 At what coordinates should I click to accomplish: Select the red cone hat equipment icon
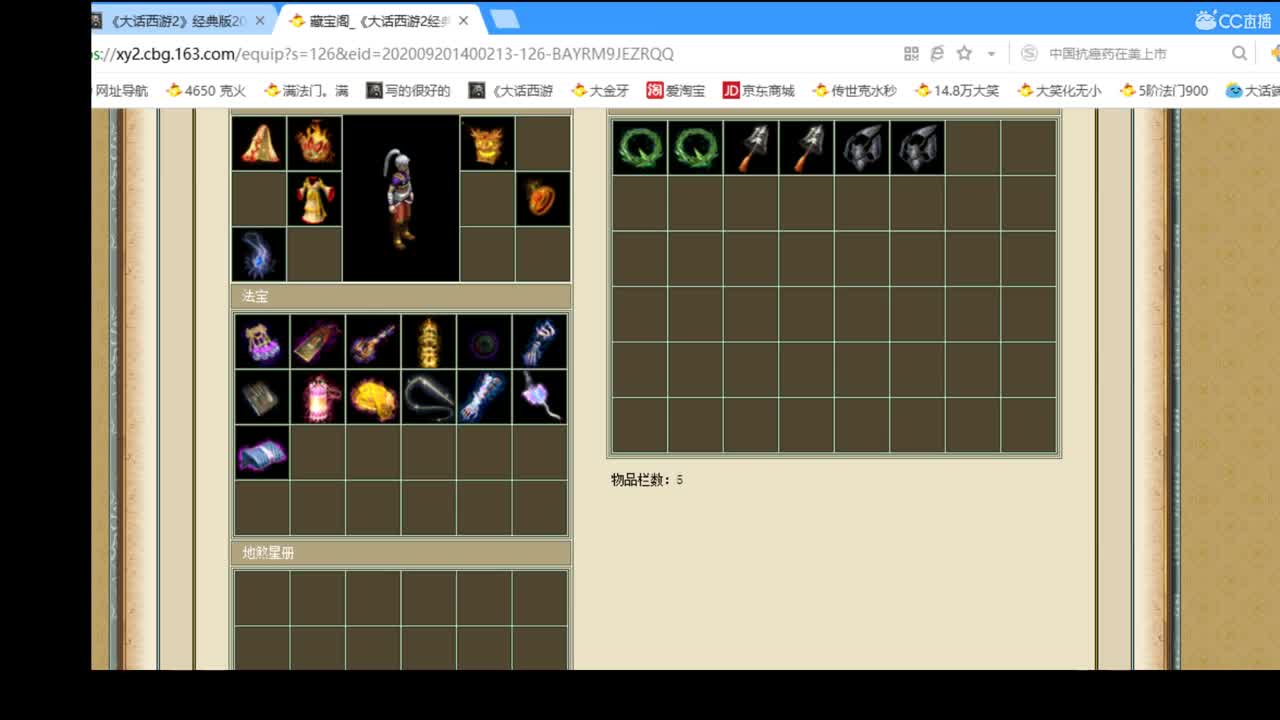260,143
